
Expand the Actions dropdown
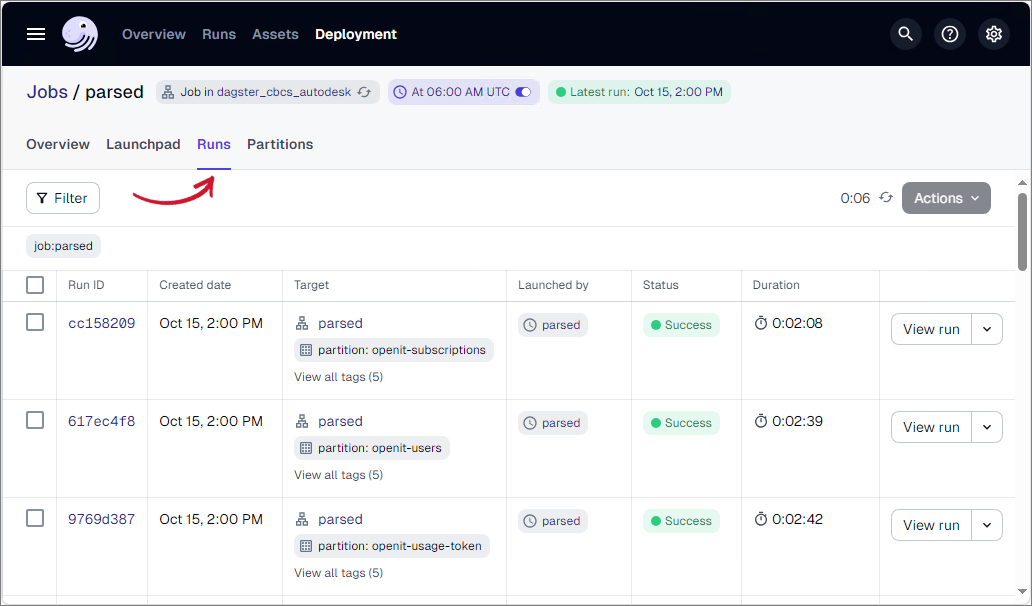coord(946,198)
